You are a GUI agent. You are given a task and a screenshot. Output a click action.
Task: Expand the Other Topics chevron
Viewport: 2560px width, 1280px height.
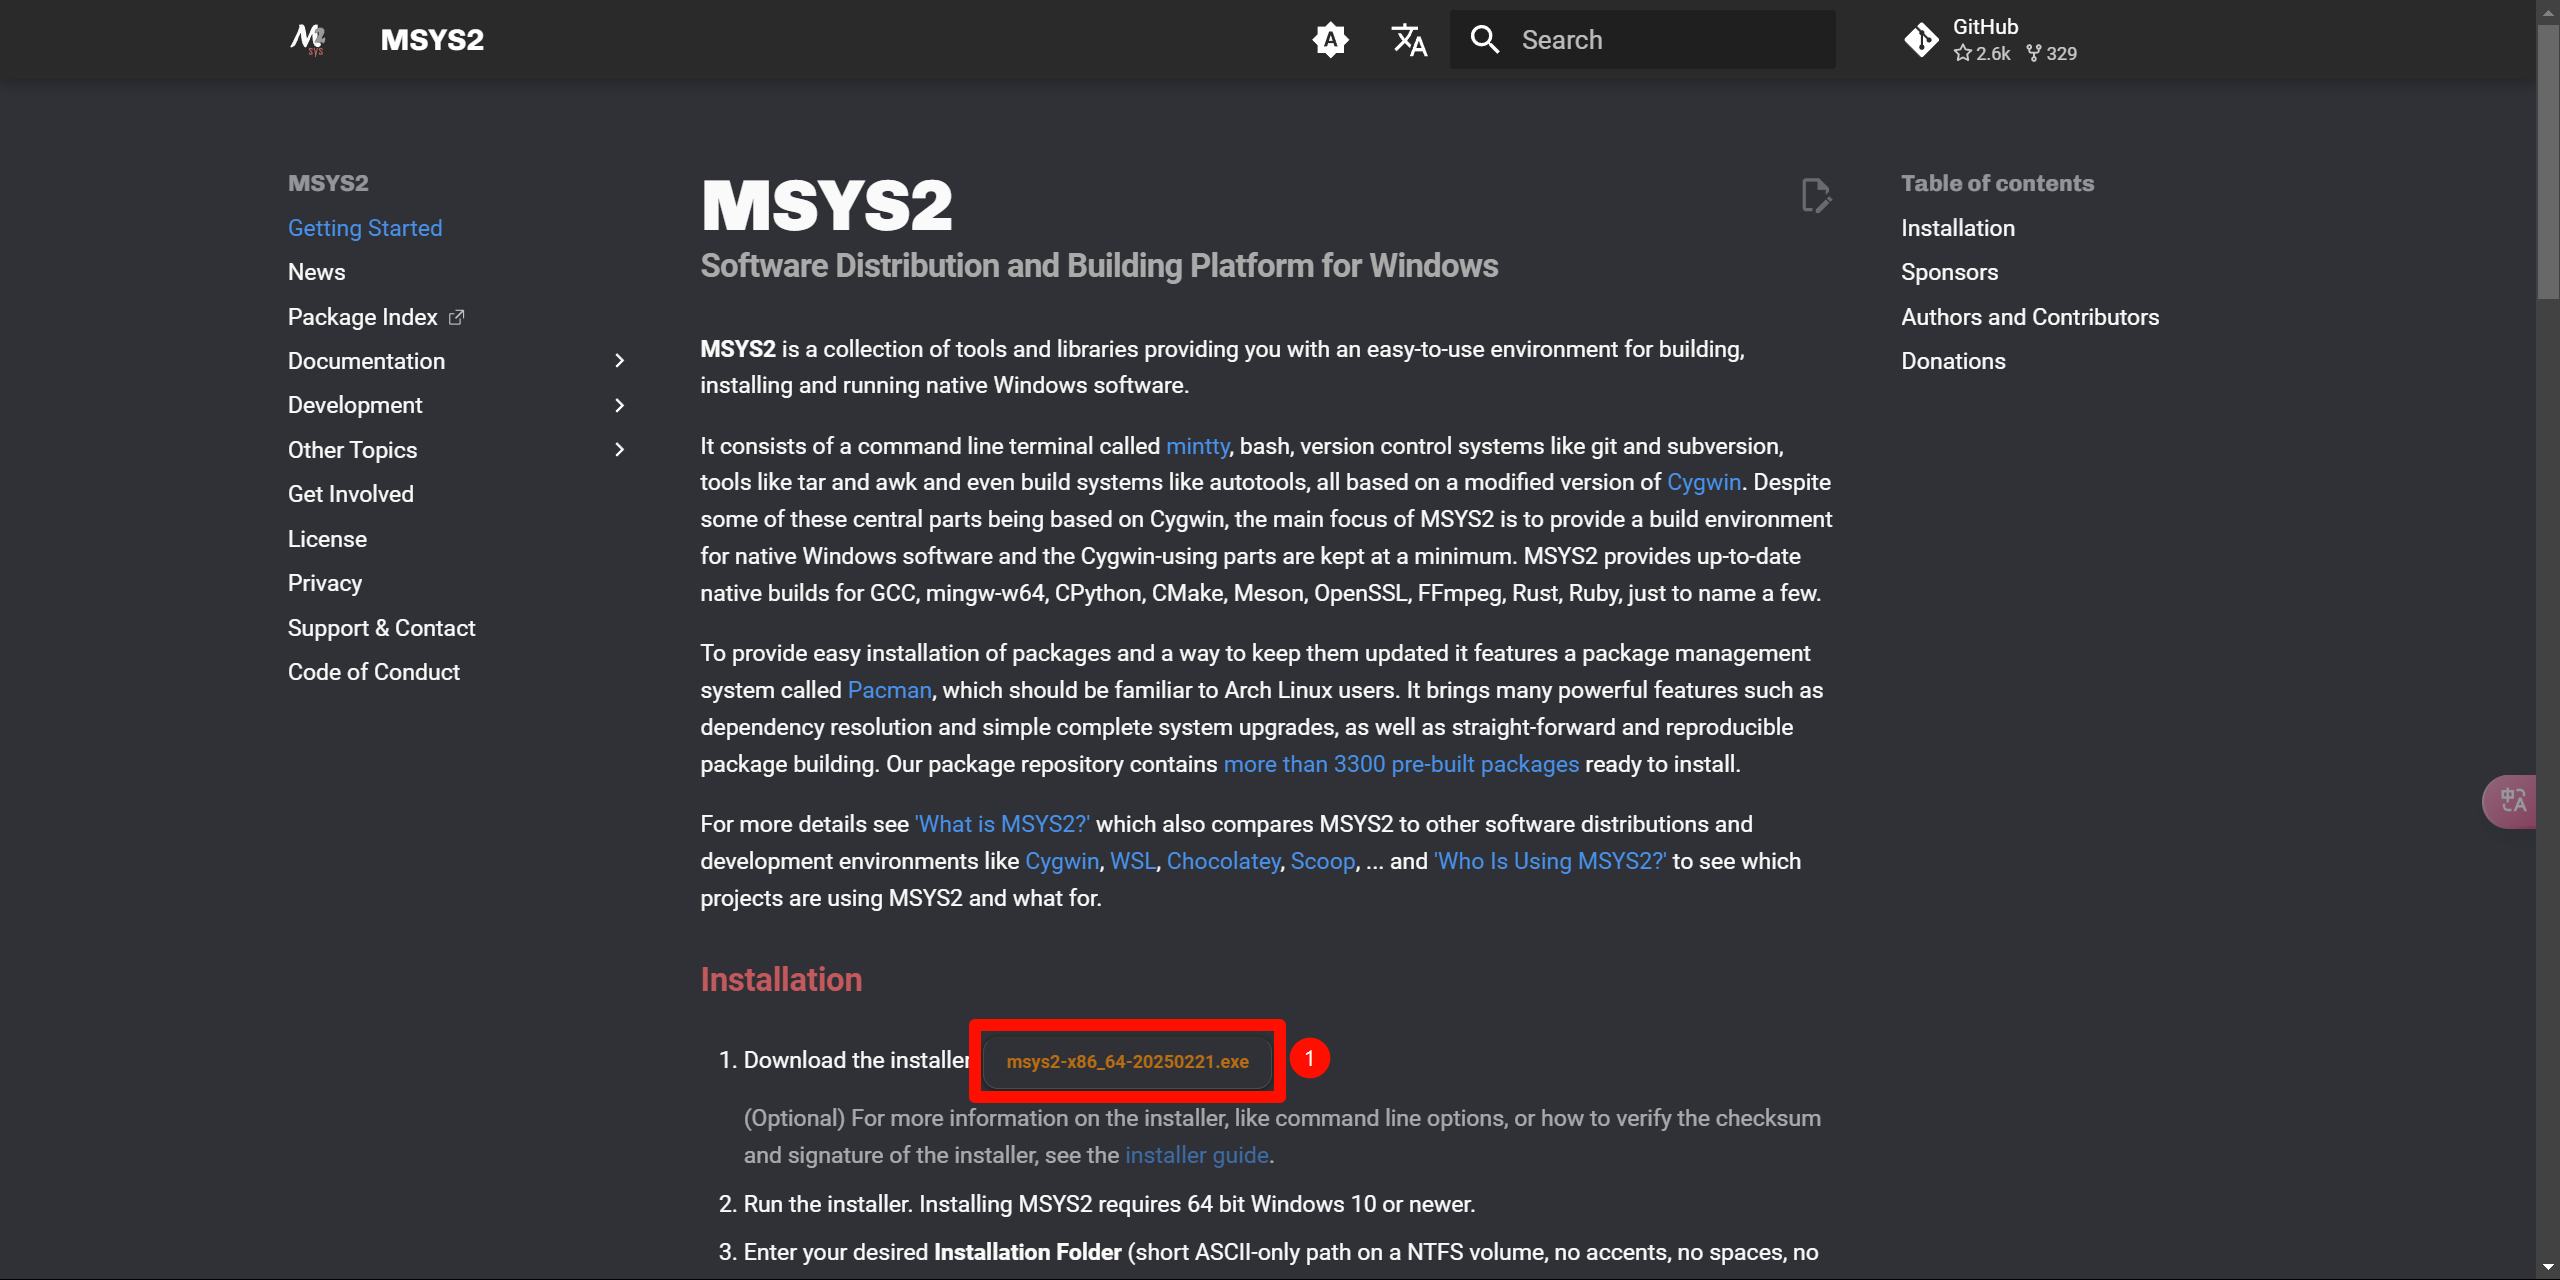point(619,450)
